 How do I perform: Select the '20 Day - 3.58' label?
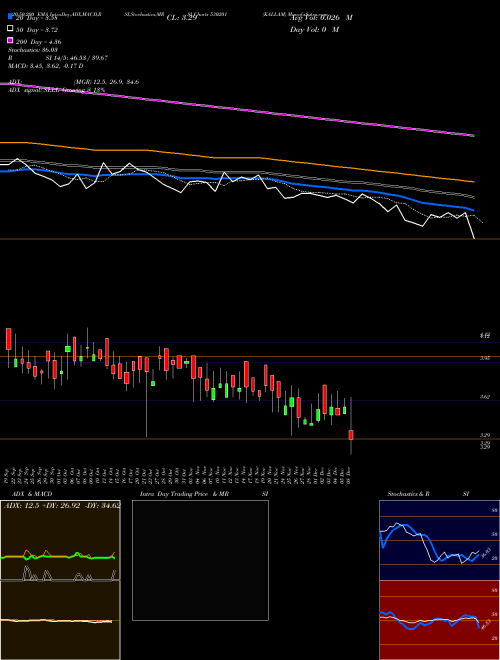point(36,18)
